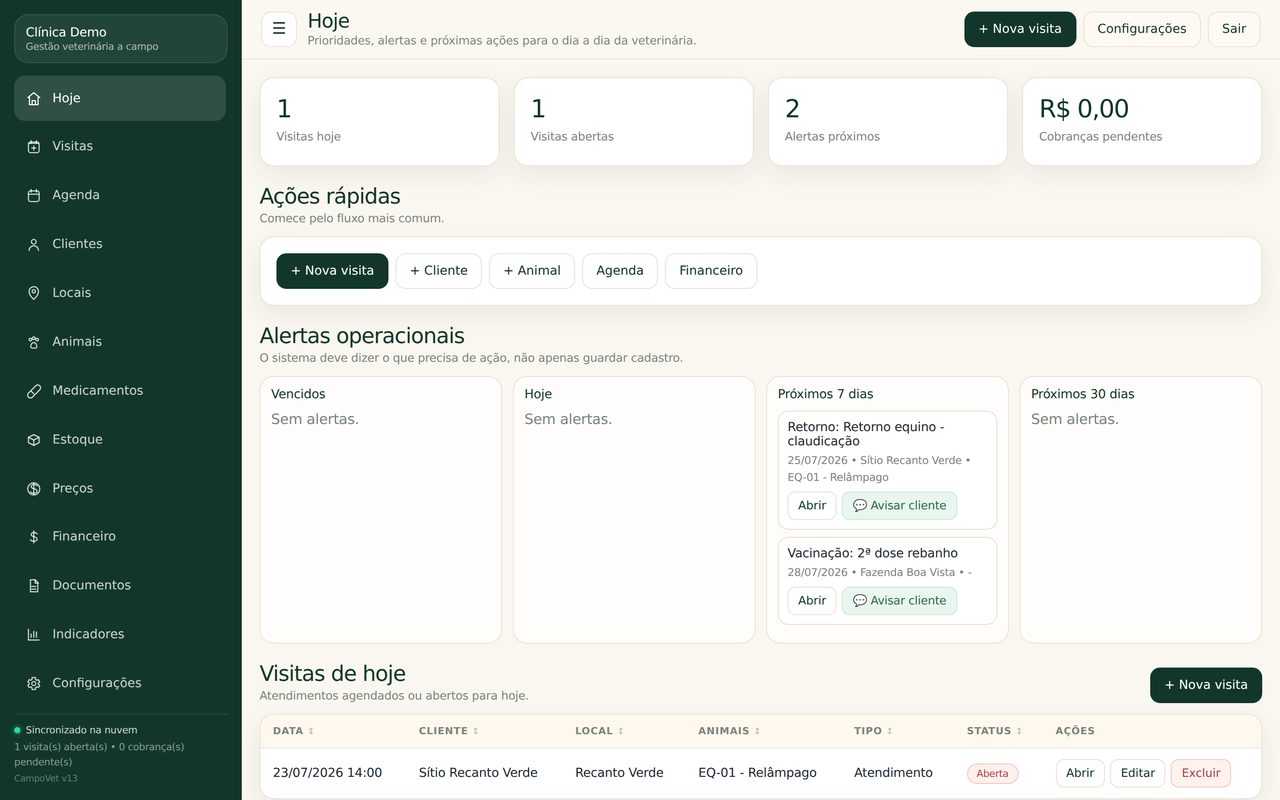
Task: Click the Aberta status badge
Action: point(992,774)
